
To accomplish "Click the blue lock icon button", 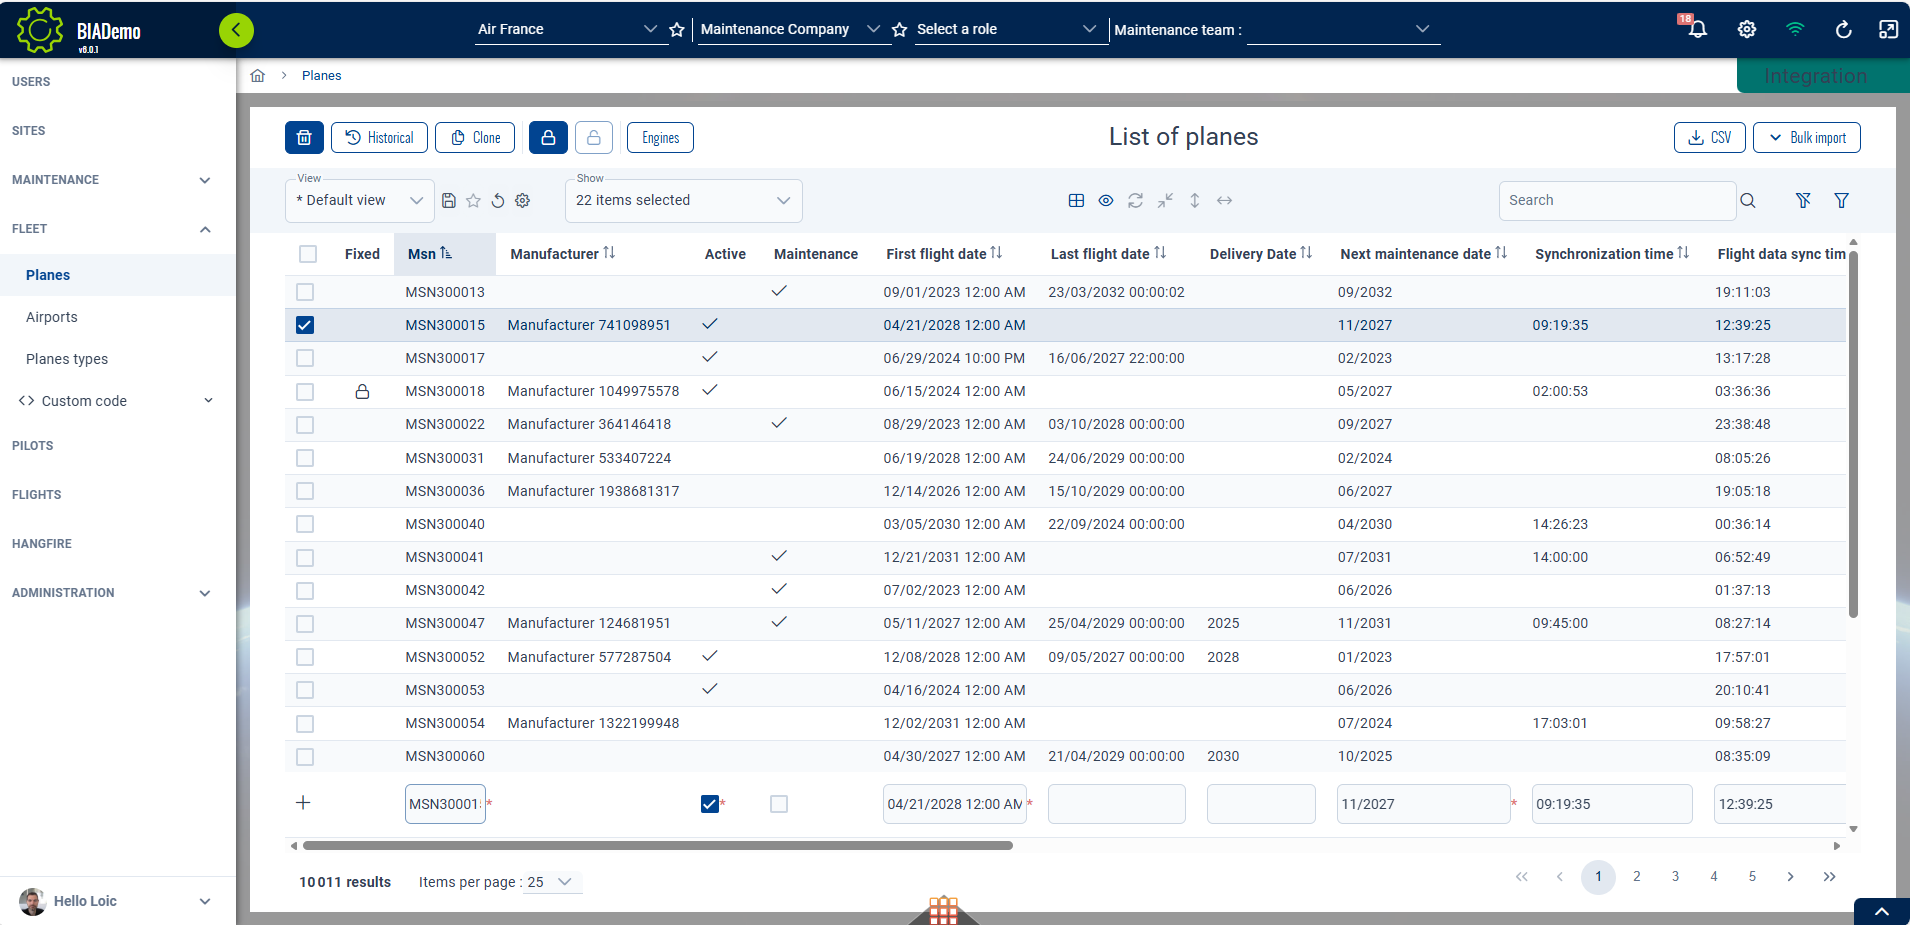I will point(548,138).
